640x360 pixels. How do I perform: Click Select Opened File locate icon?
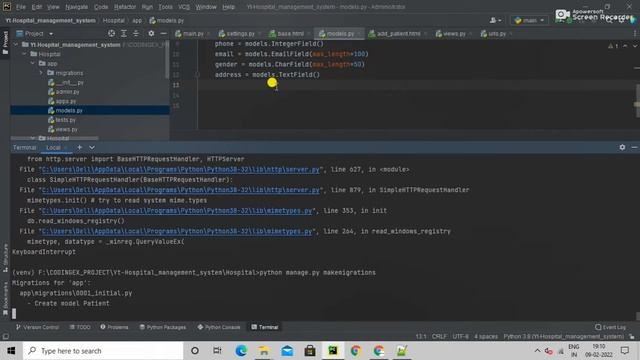[x=111, y=33]
